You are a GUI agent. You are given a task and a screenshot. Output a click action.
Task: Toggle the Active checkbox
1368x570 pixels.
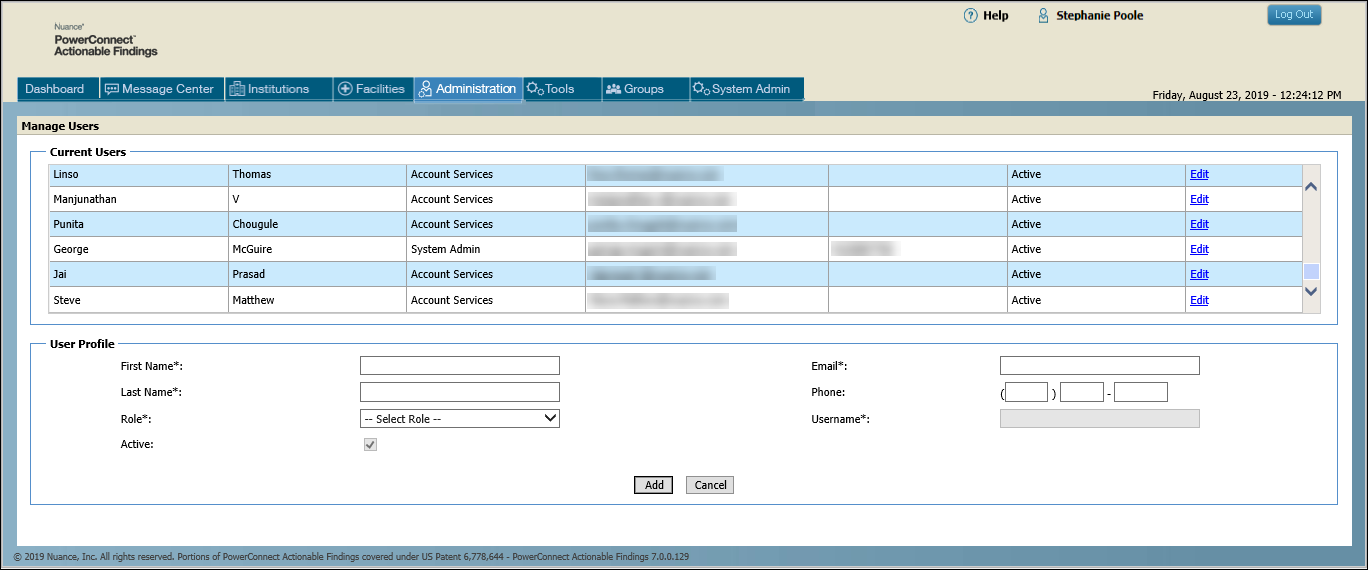coord(371,444)
